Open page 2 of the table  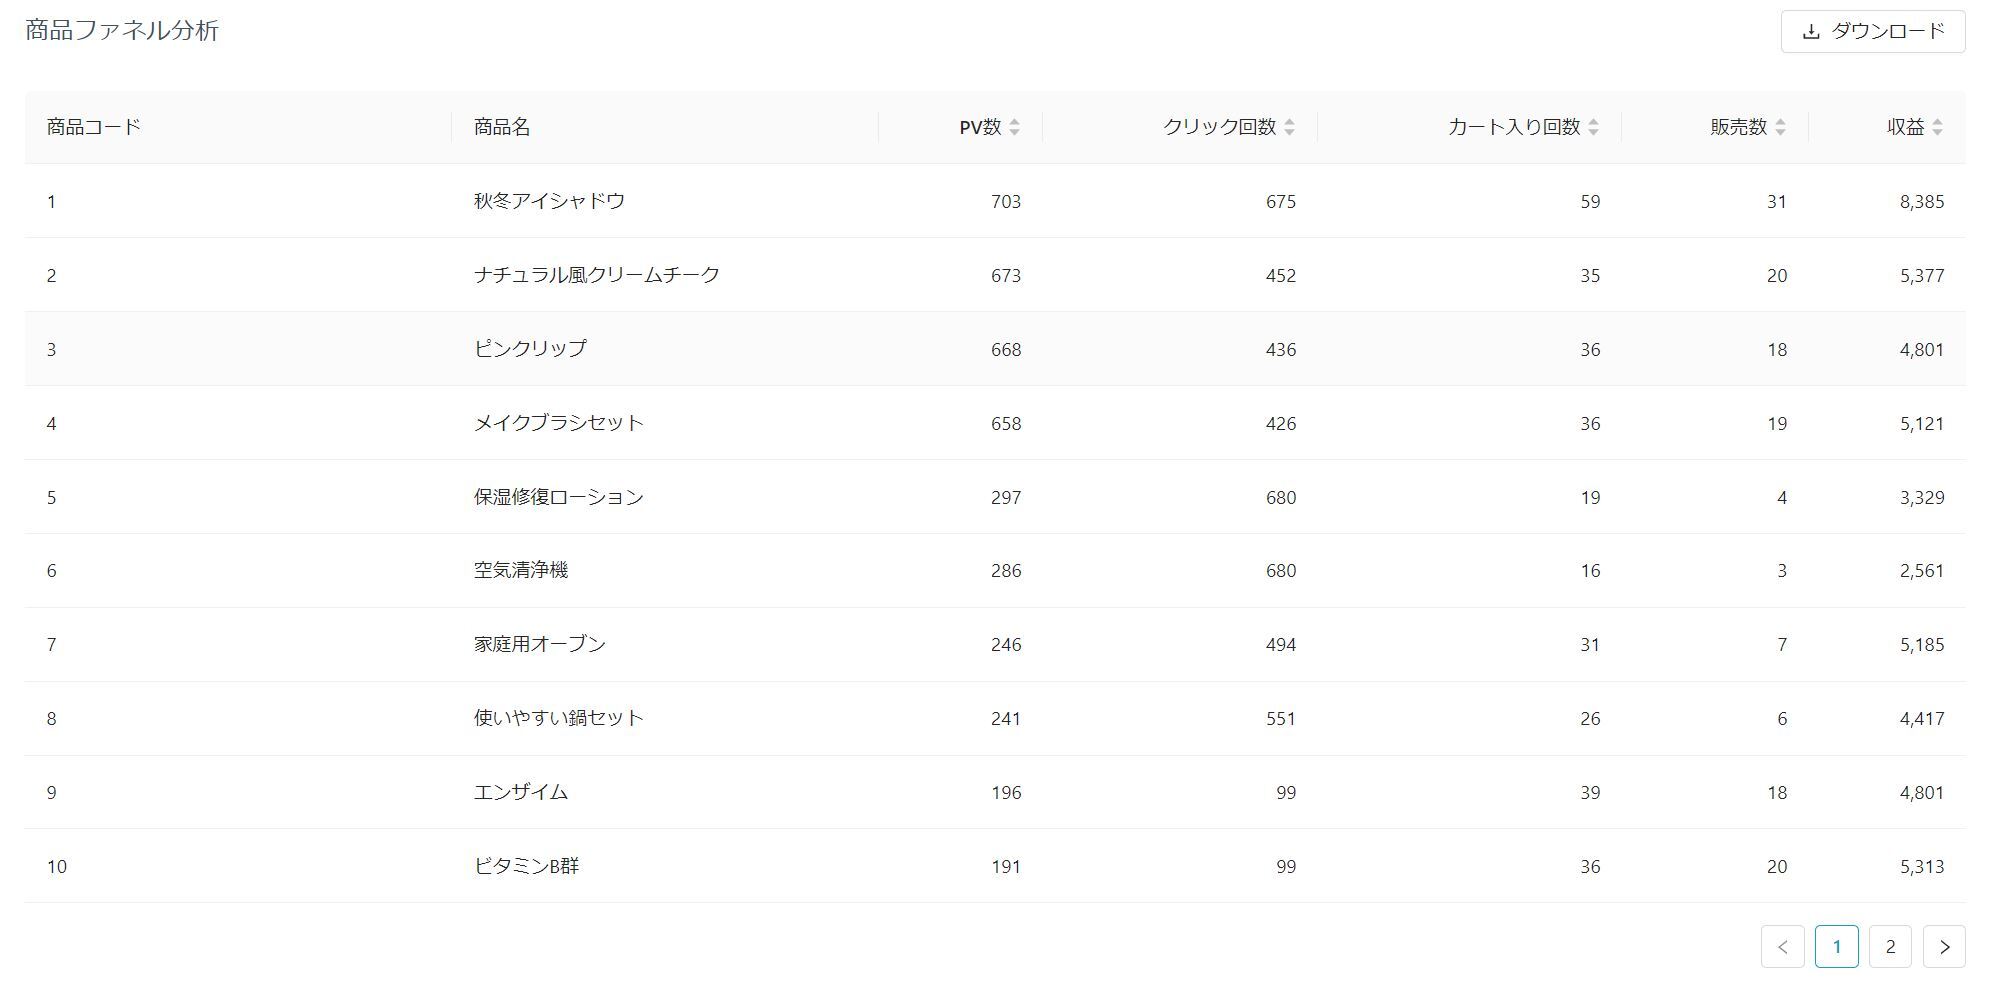point(1890,945)
